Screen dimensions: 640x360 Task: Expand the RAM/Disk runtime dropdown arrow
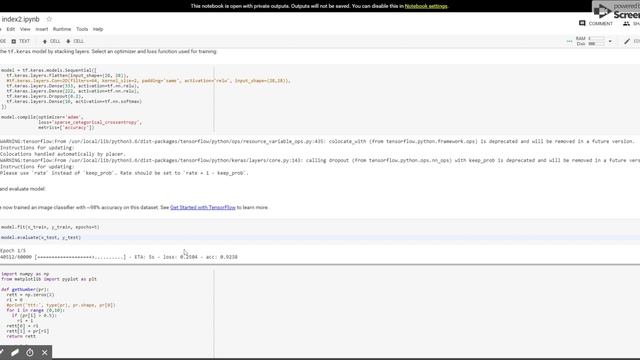pyautogui.click(x=610, y=41)
